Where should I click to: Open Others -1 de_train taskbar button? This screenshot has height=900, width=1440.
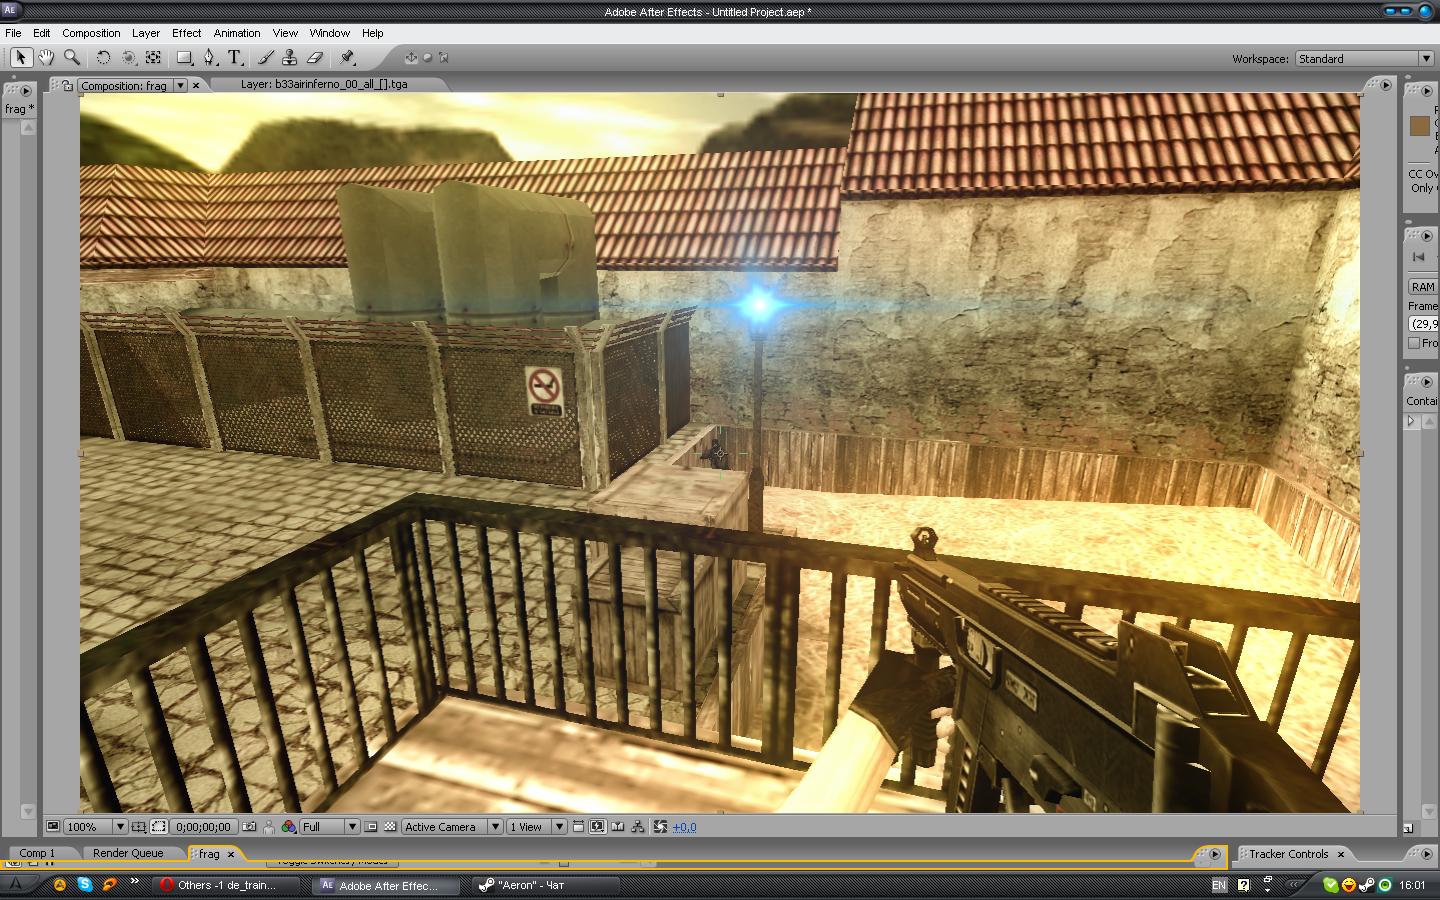click(x=229, y=885)
